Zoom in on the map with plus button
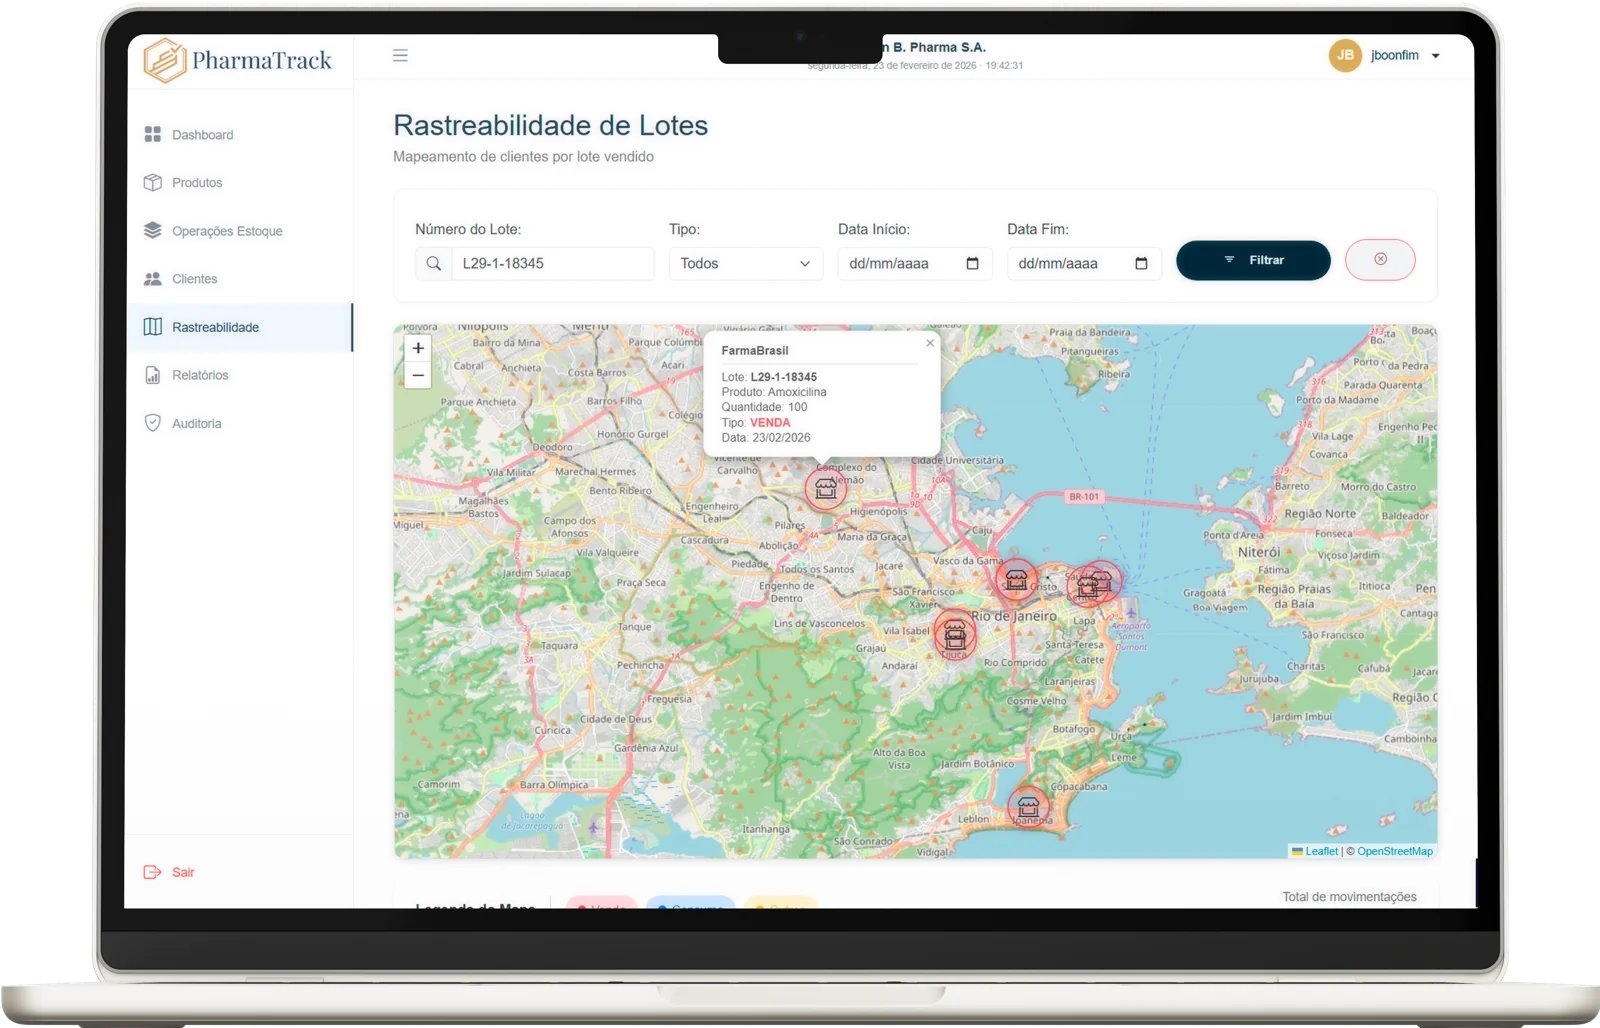Screen dimensions: 1600x1028 click(418, 348)
